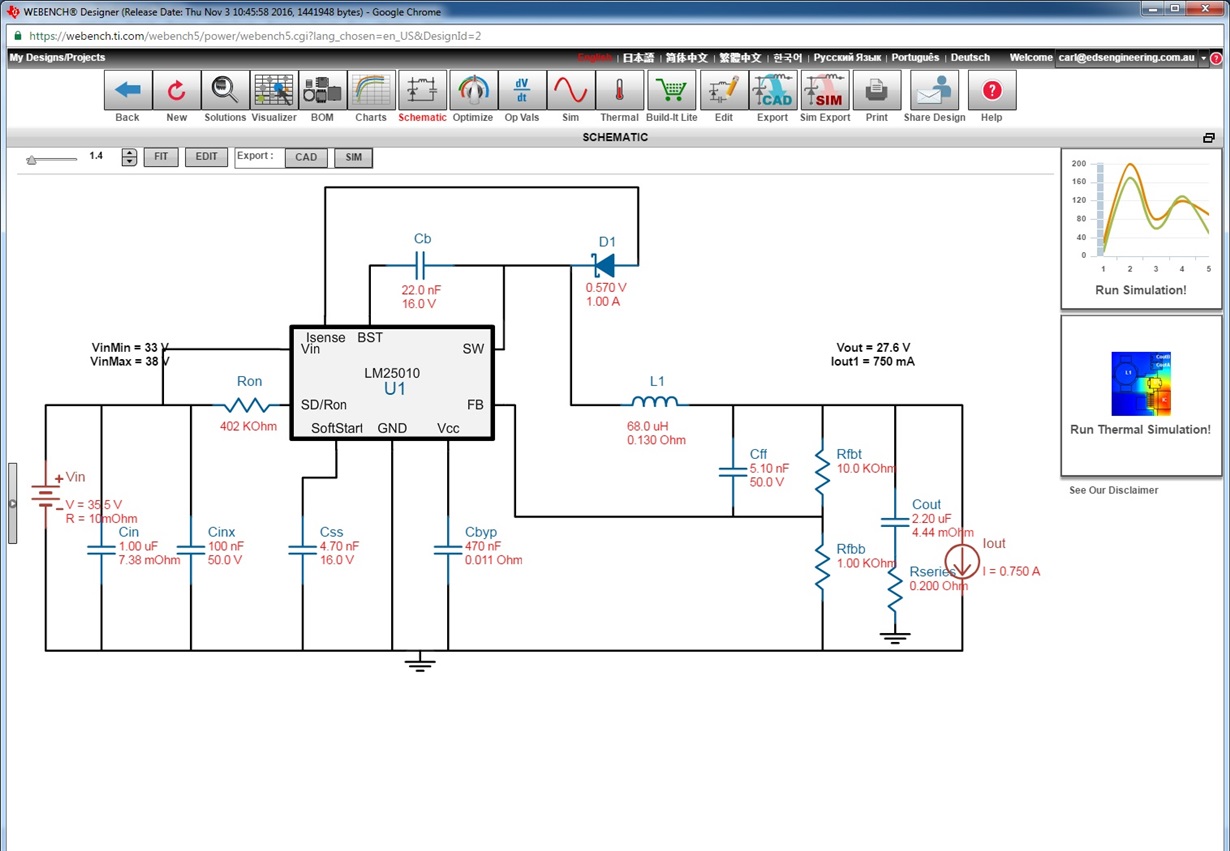Open My Designs/Projects menu

(57, 58)
